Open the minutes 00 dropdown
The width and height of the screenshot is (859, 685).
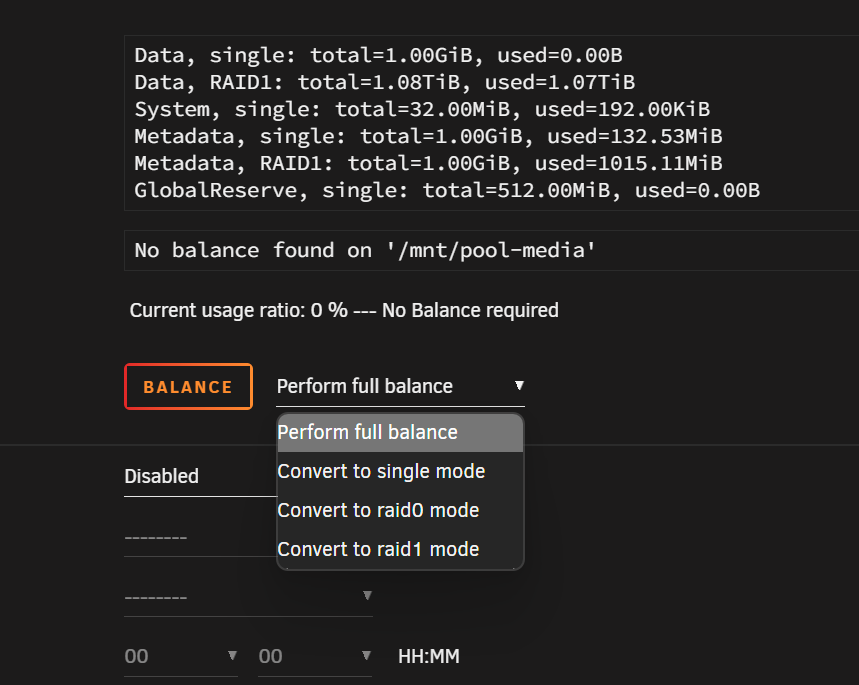315,657
